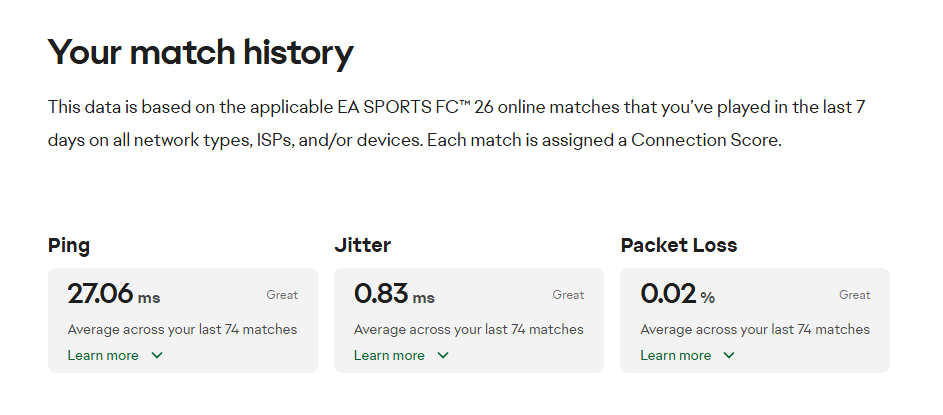Click the 0.02 % packet loss value

(678, 294)
